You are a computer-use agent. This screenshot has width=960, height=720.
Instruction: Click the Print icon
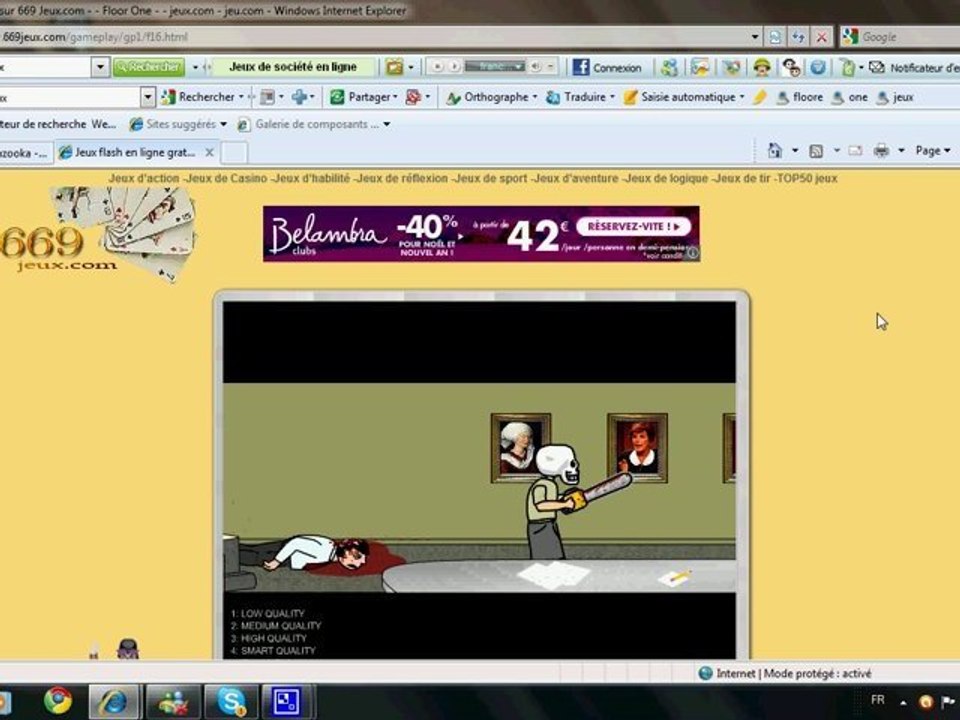click(881, 151)
